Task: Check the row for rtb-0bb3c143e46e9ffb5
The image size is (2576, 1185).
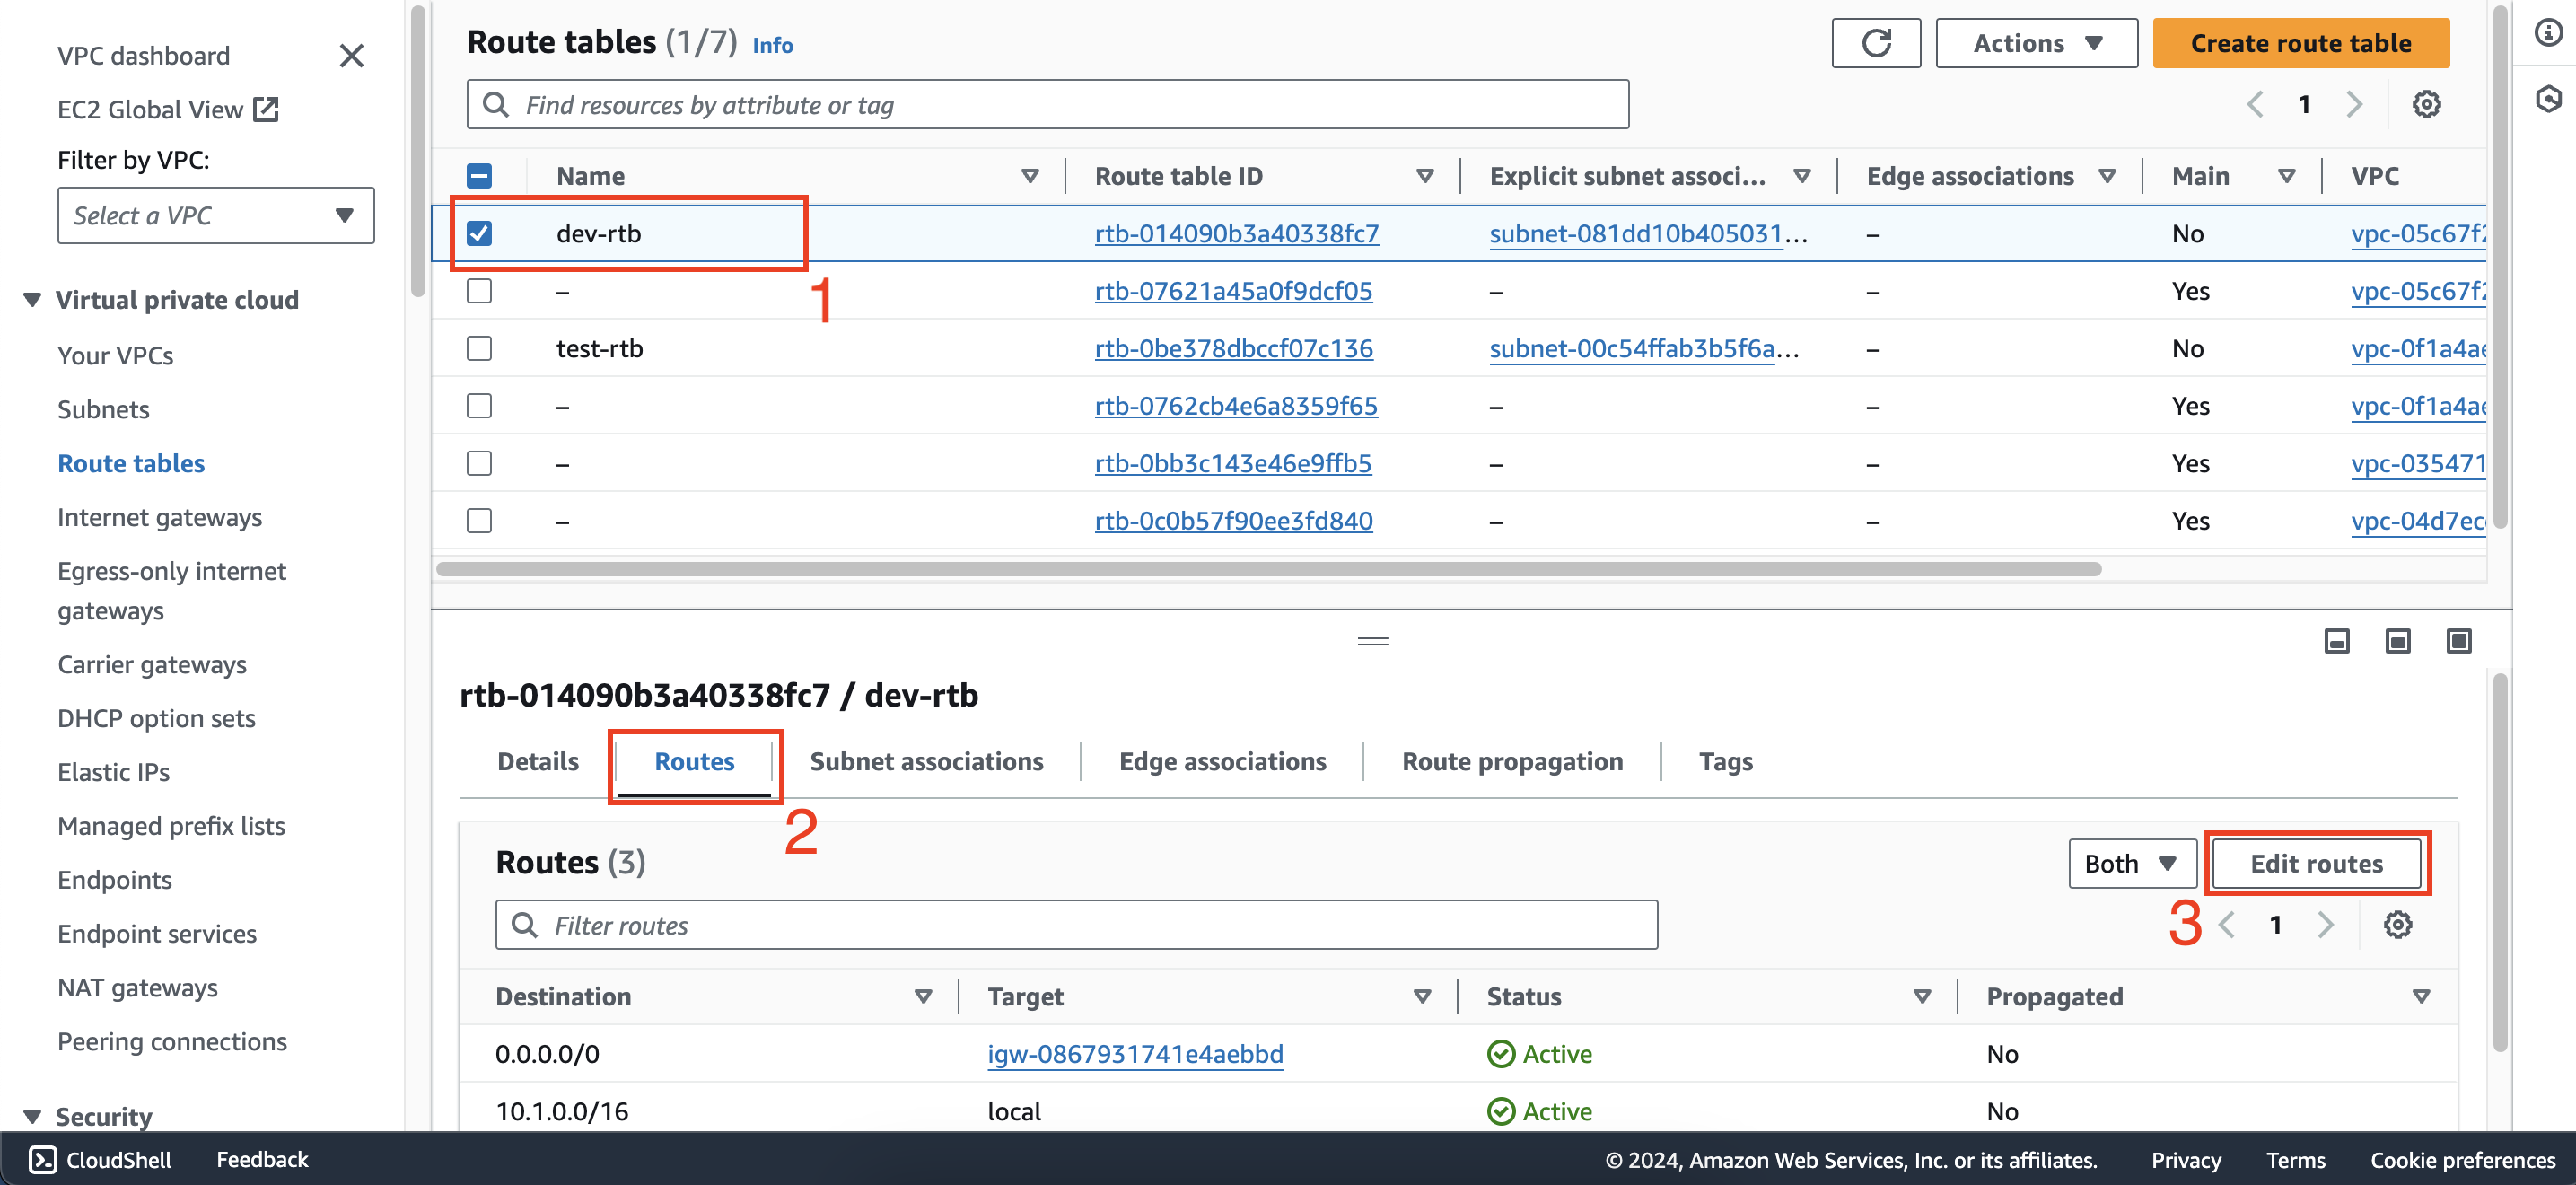Action: pos(479,463)
